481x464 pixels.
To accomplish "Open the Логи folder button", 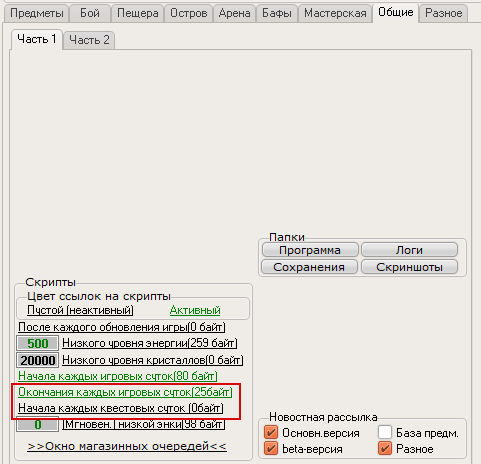I will tap(409, 250).
